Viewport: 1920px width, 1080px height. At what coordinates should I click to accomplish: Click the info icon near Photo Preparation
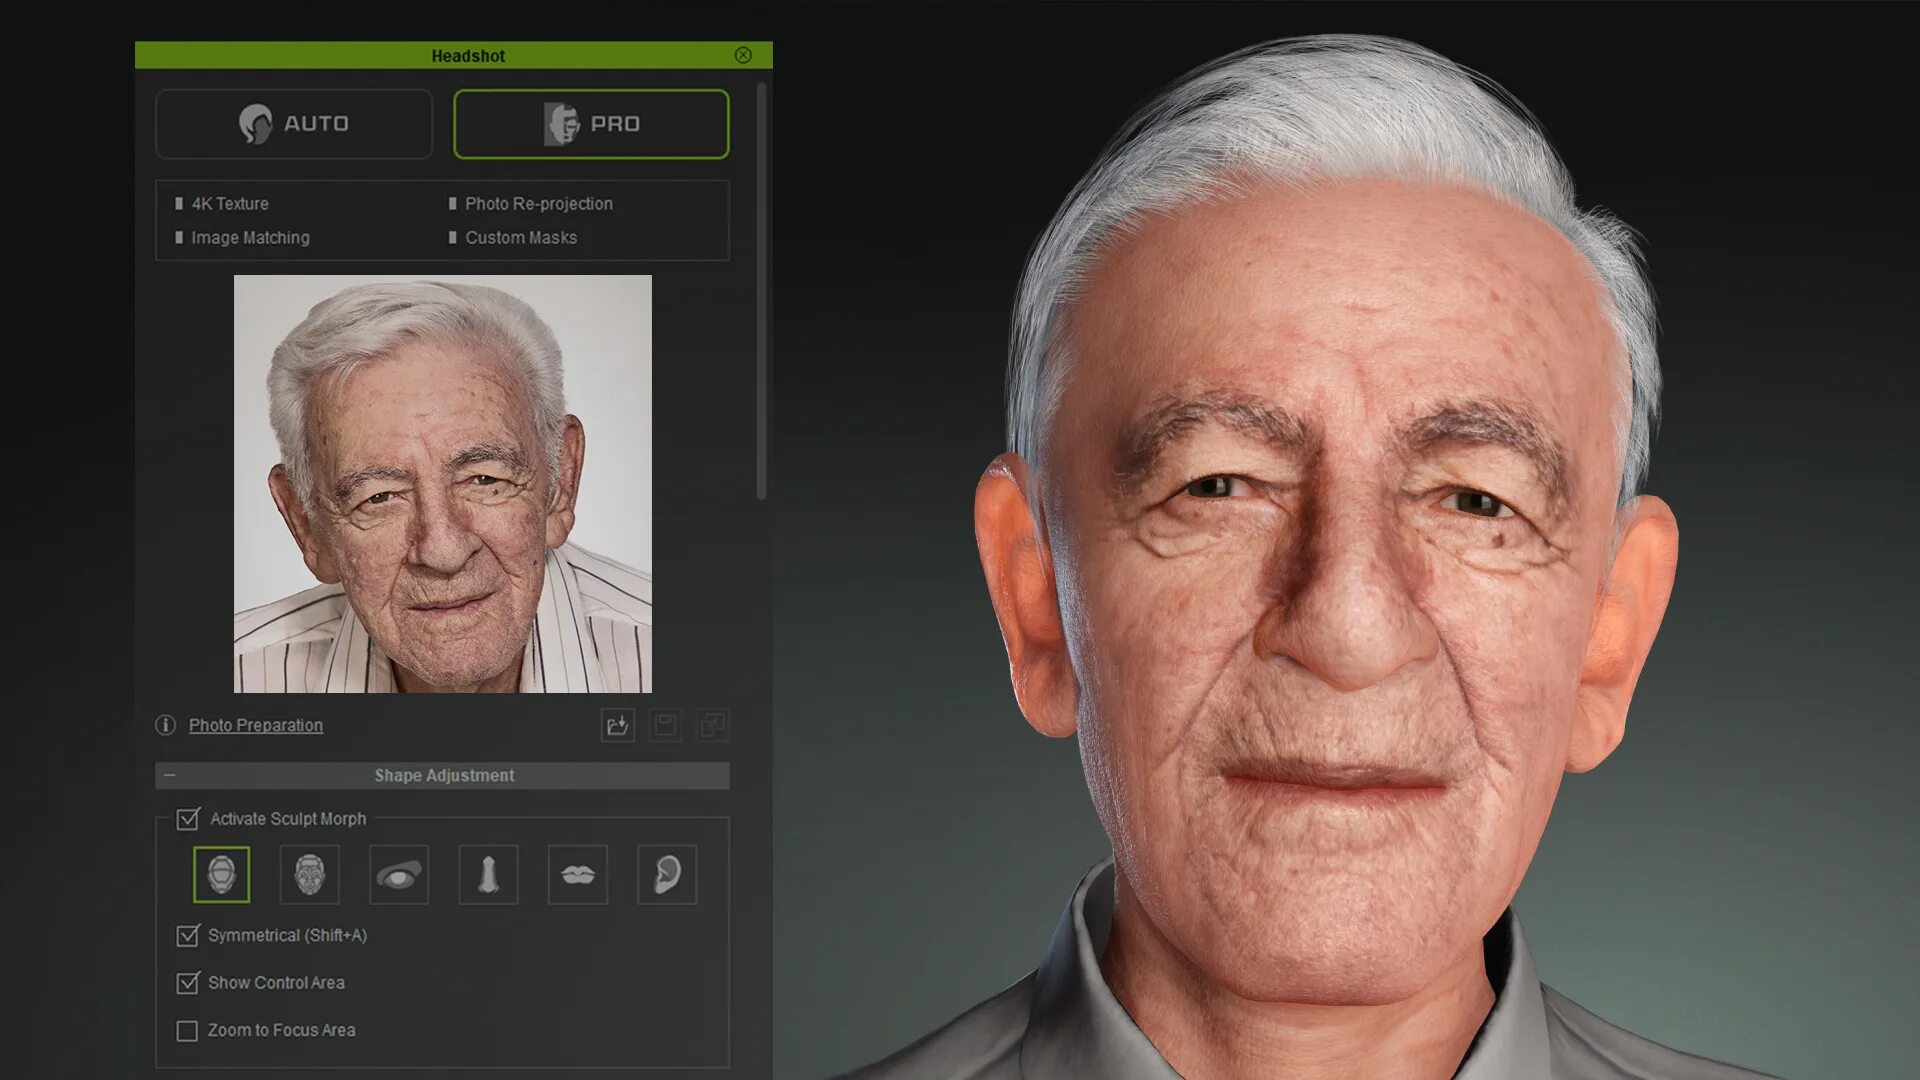(x=166, y=725)
